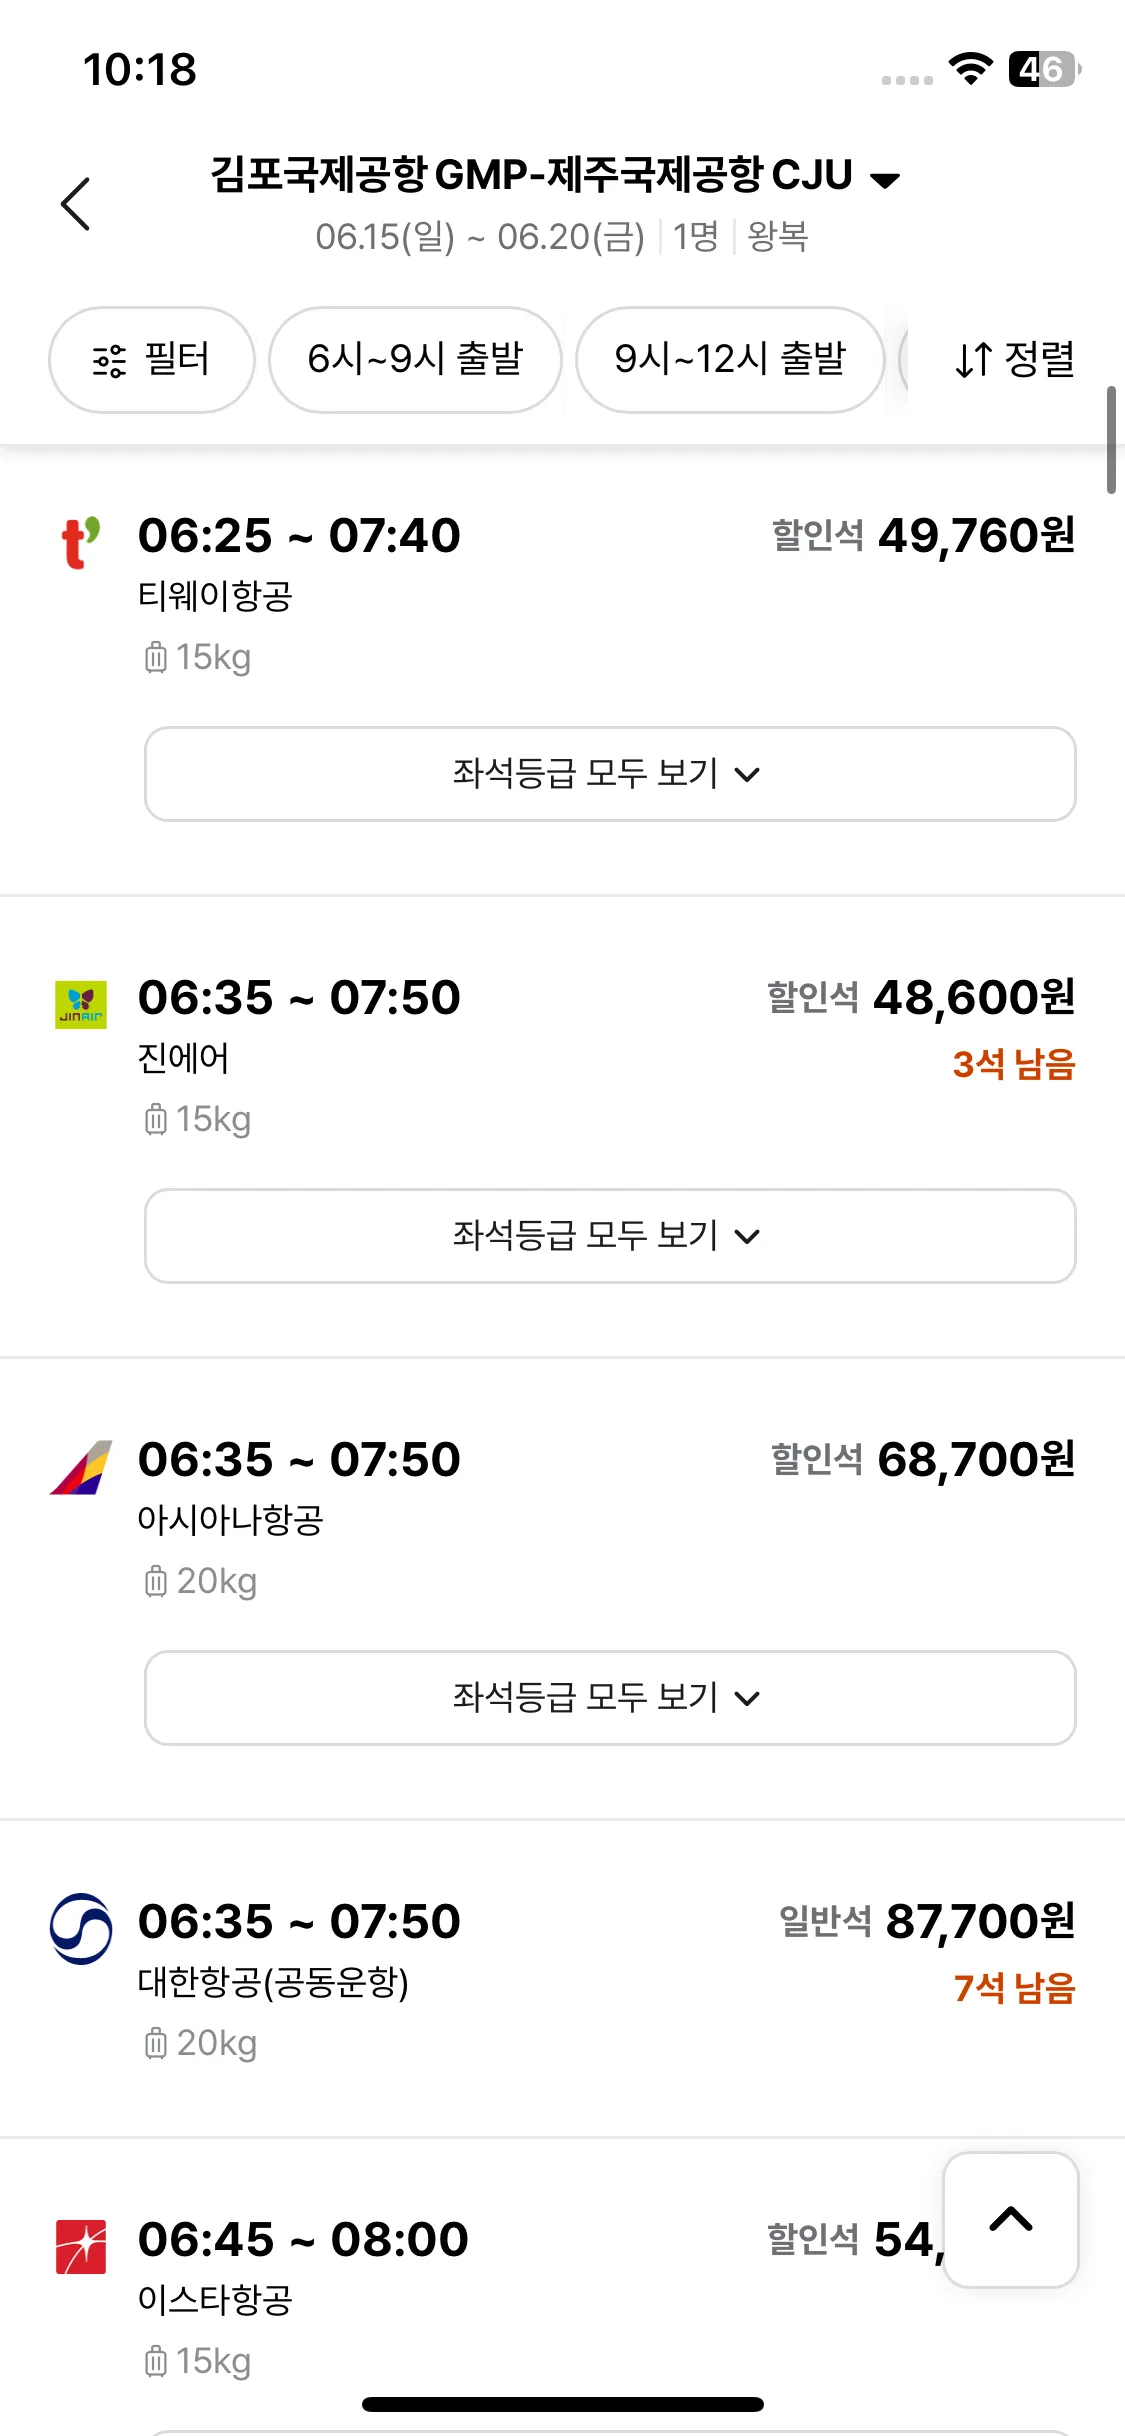Image resolution: width=1125 pixels, height=2436 pixels.
Task: Open the 필터 filter icon button
Action: (152, 360)
